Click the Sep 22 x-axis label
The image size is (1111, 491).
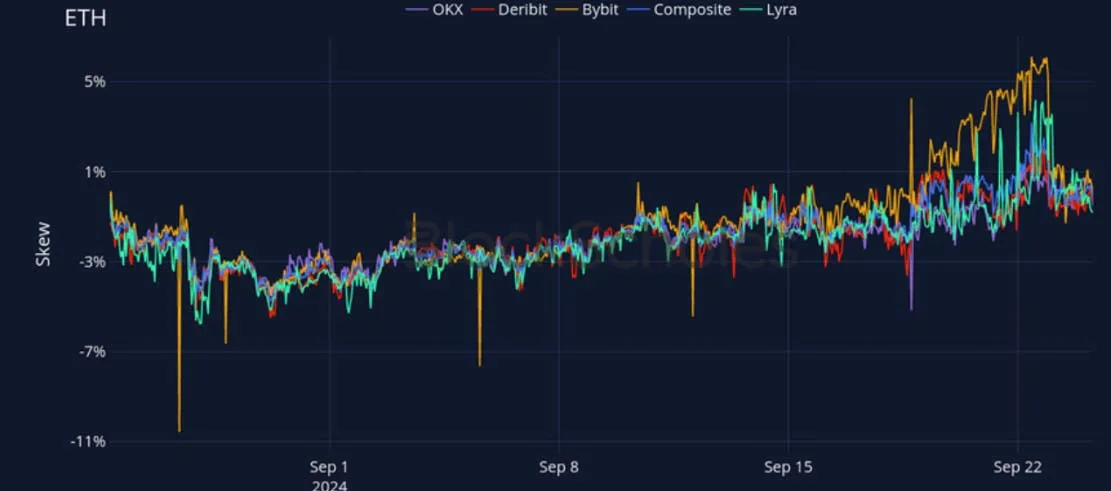point(1017,468)
